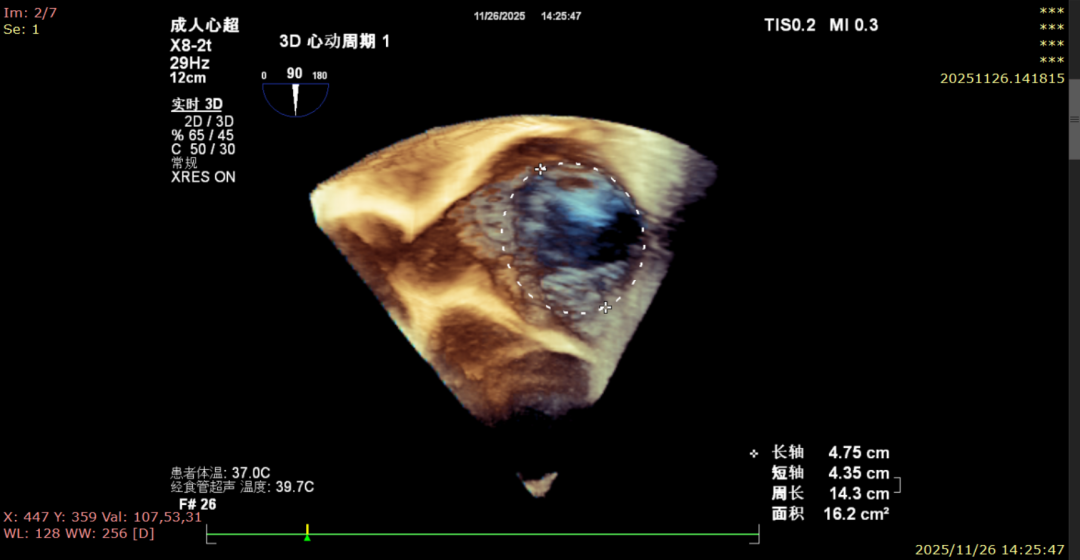Click the probe angle indicator showing 90
Screen dimensions: 1080x560
(x=295, y=94)
